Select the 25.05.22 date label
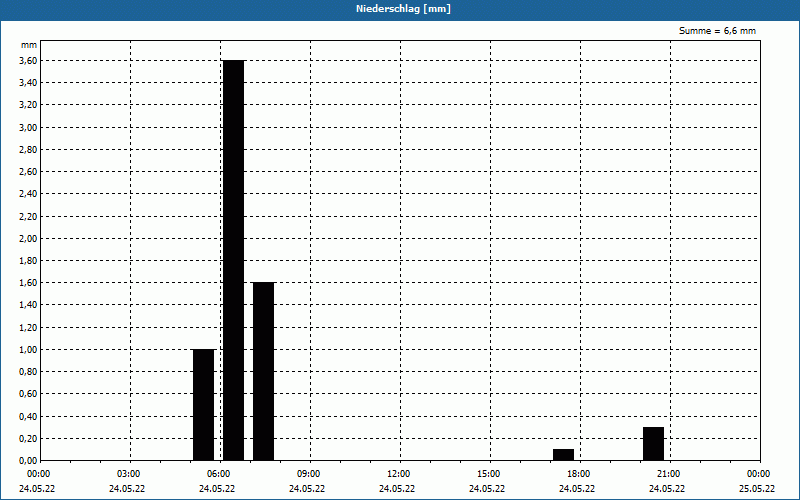The width and height of the screenshot is (800, 500). [x=757, y=489]
